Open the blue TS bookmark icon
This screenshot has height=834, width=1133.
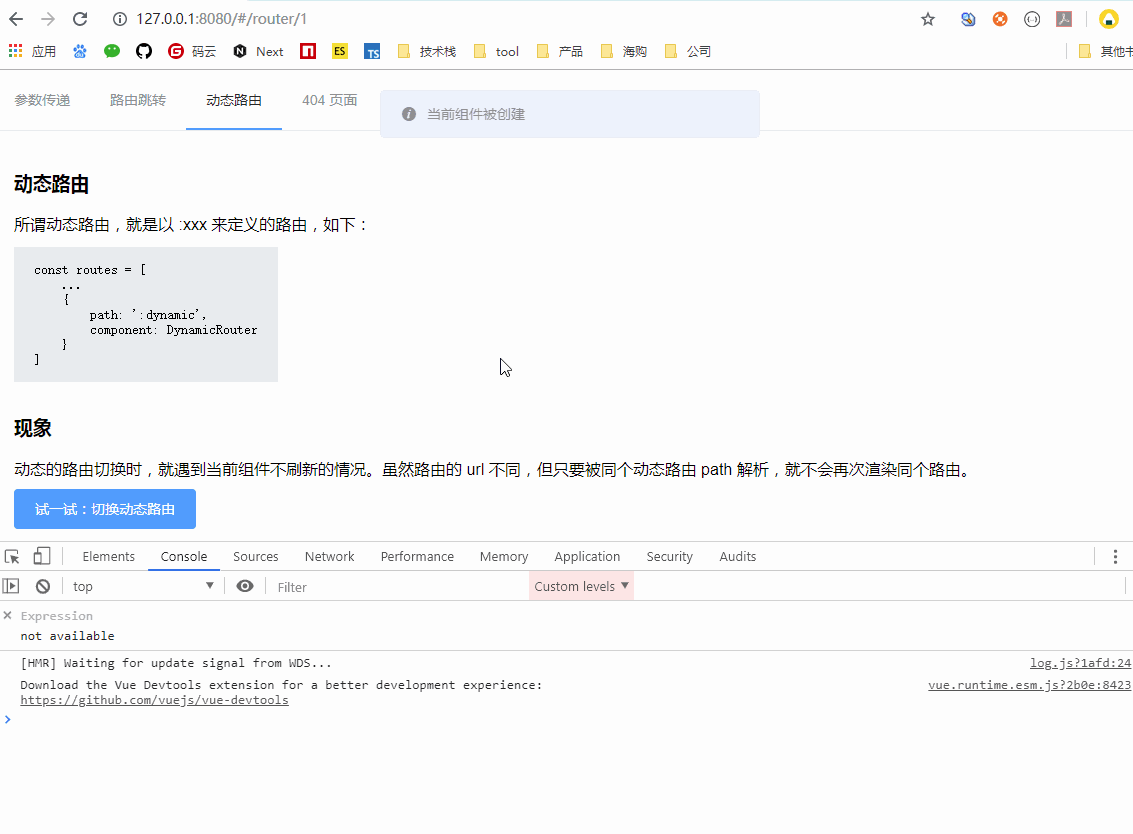[x=372, y=51]
